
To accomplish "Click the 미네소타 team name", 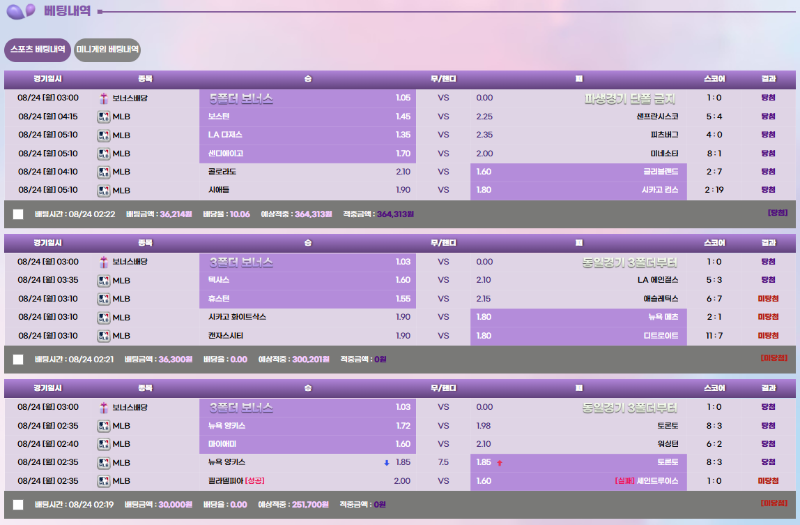I will pyautogui.click(x=664, y=154).
